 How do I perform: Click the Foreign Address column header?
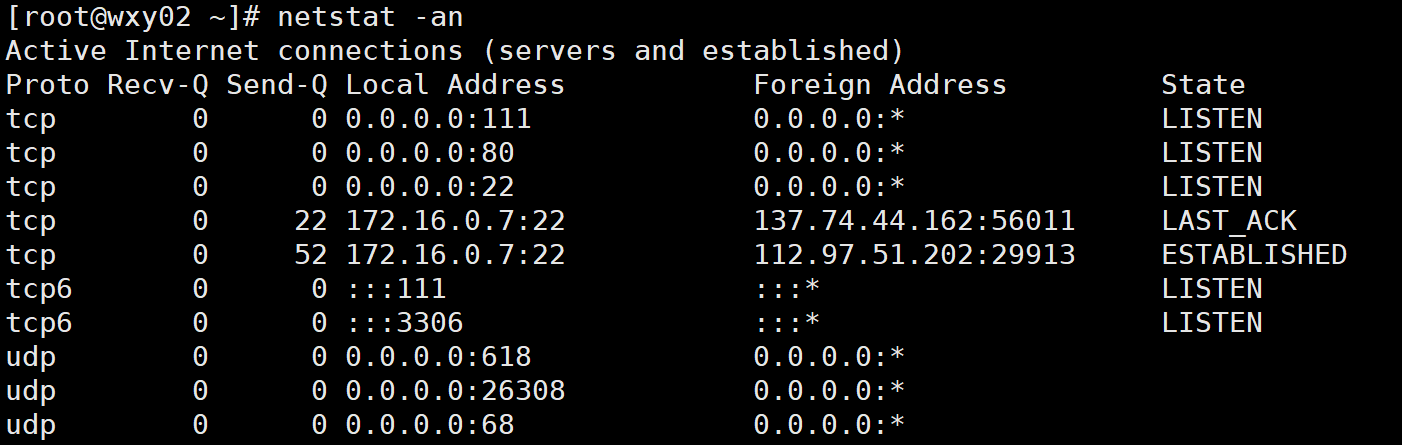(880, 84)
